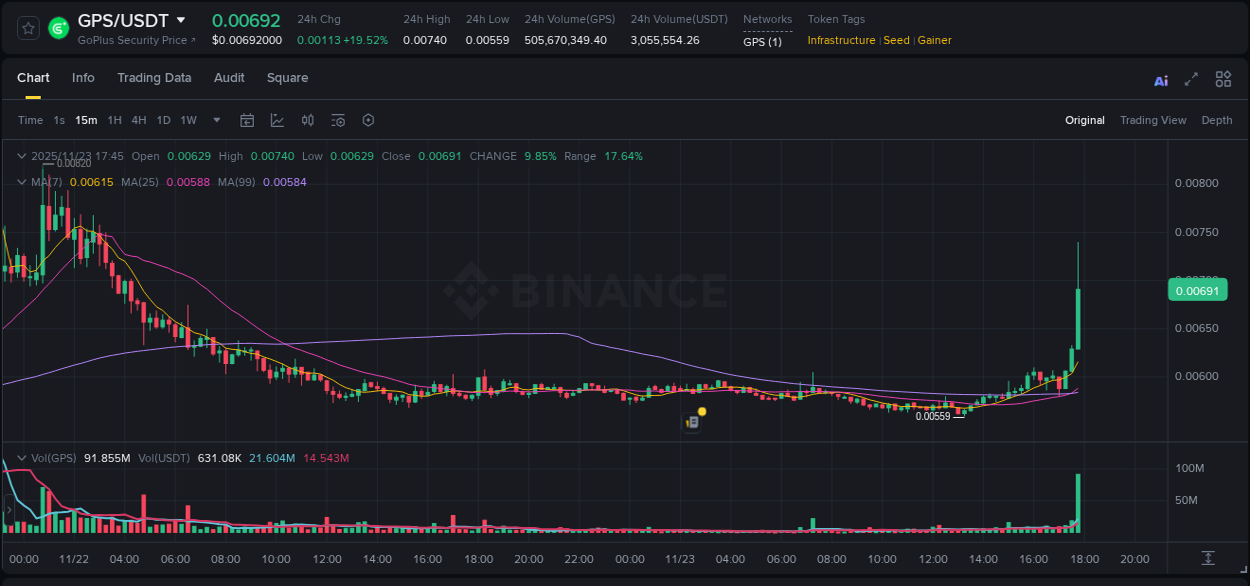
Task: Open the widgets grid icon
Action: (x=1223, y=79)
